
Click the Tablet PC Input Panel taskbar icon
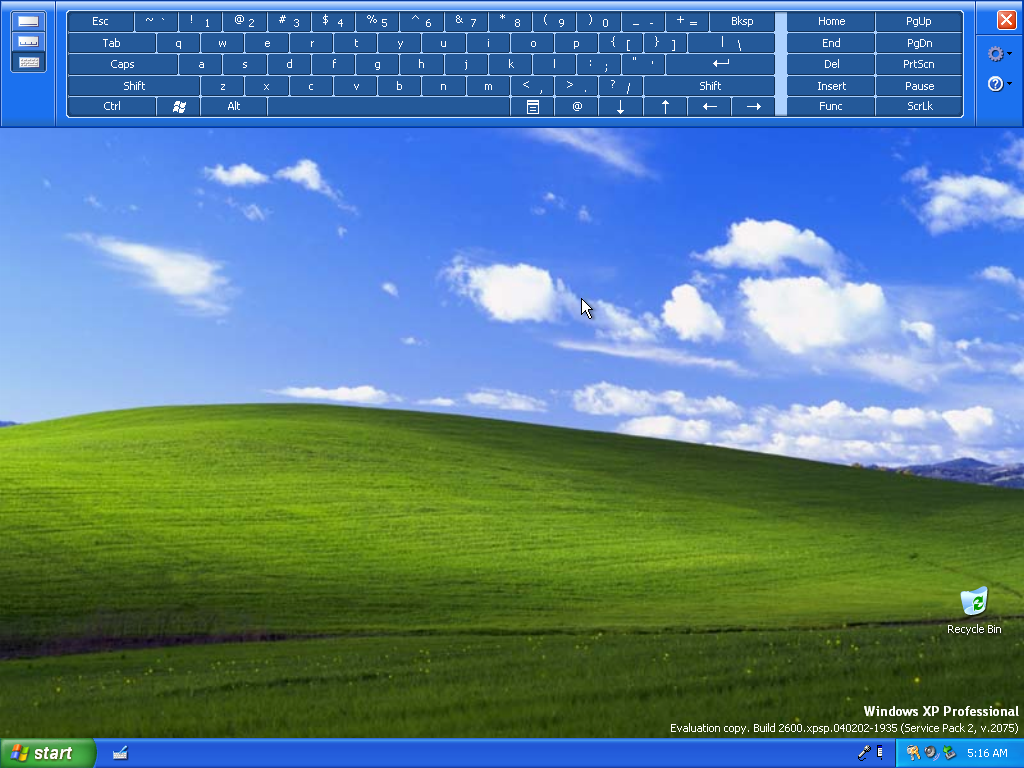coord(120,753)
